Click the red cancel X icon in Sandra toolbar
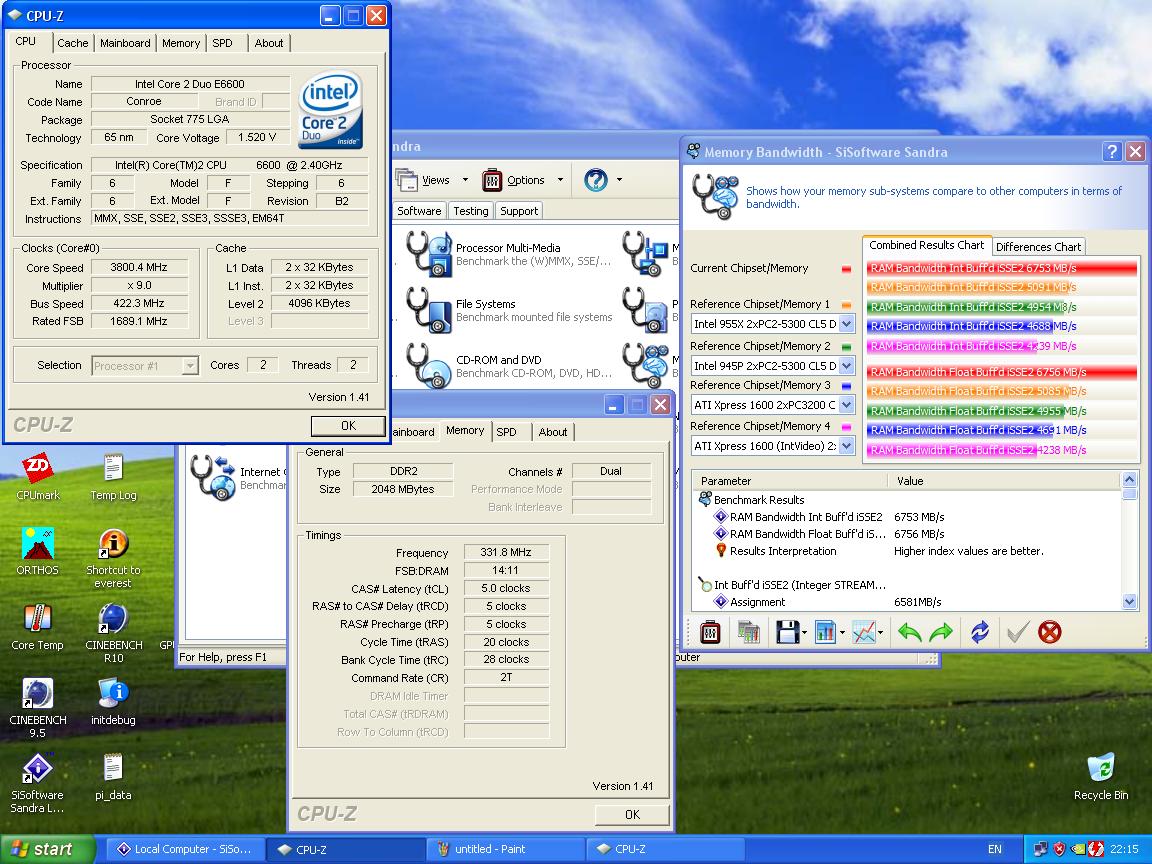Image resolution: width=1152 pixels, height=864 pixels. click(1049, 632)
